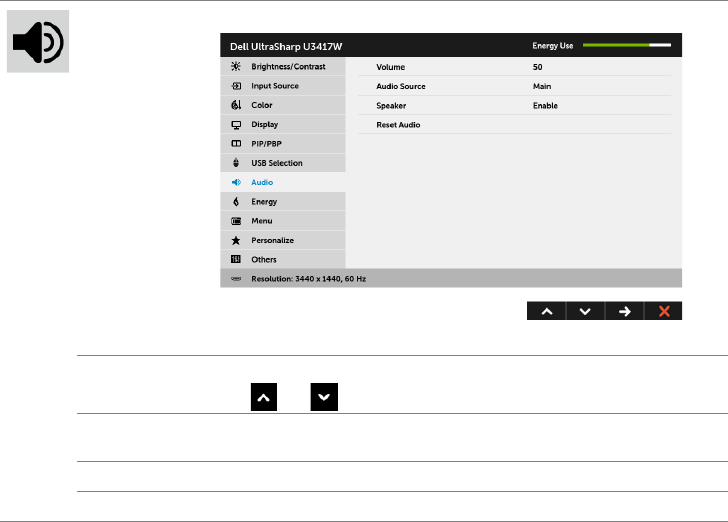The image size is (728, 522).
Task: Click the PIP/PBP icon
Action: pos(236,144)
